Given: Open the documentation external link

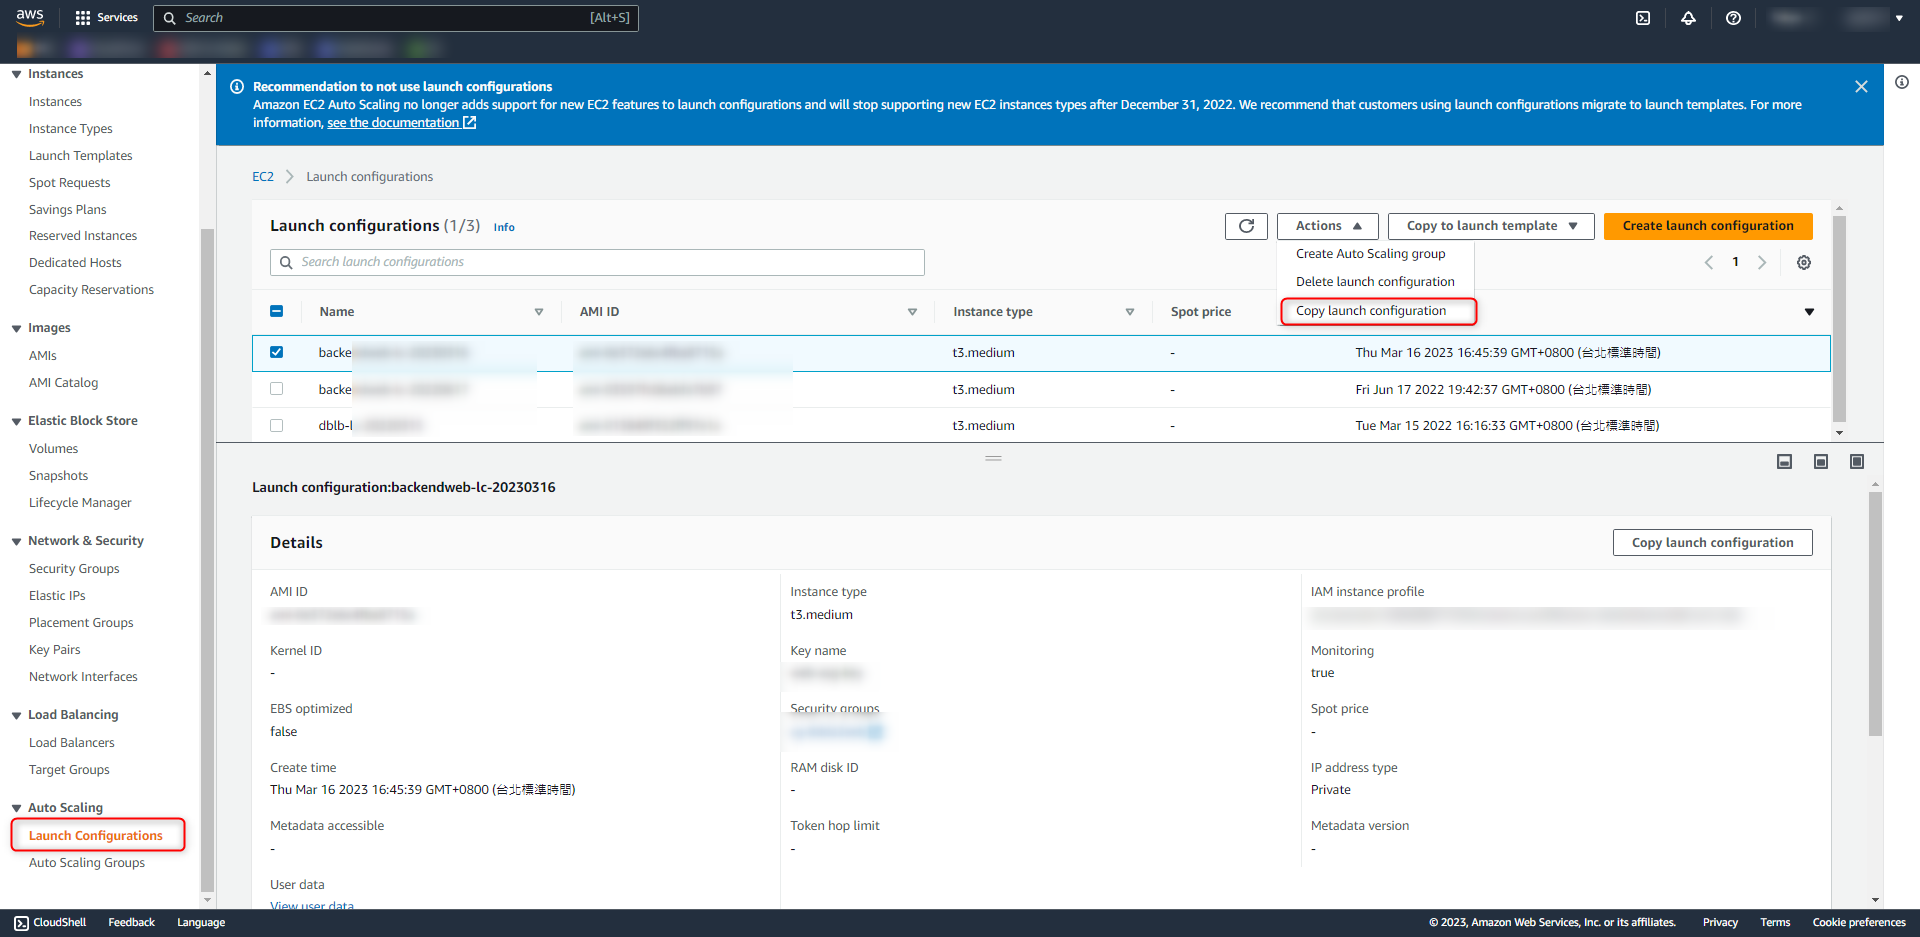Looking at the screenshot, I should (402, 123).
